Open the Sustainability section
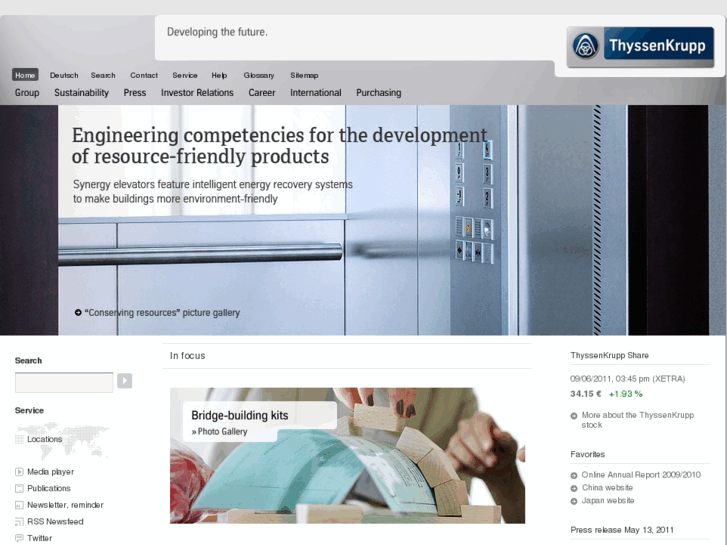 coord(82,93)
